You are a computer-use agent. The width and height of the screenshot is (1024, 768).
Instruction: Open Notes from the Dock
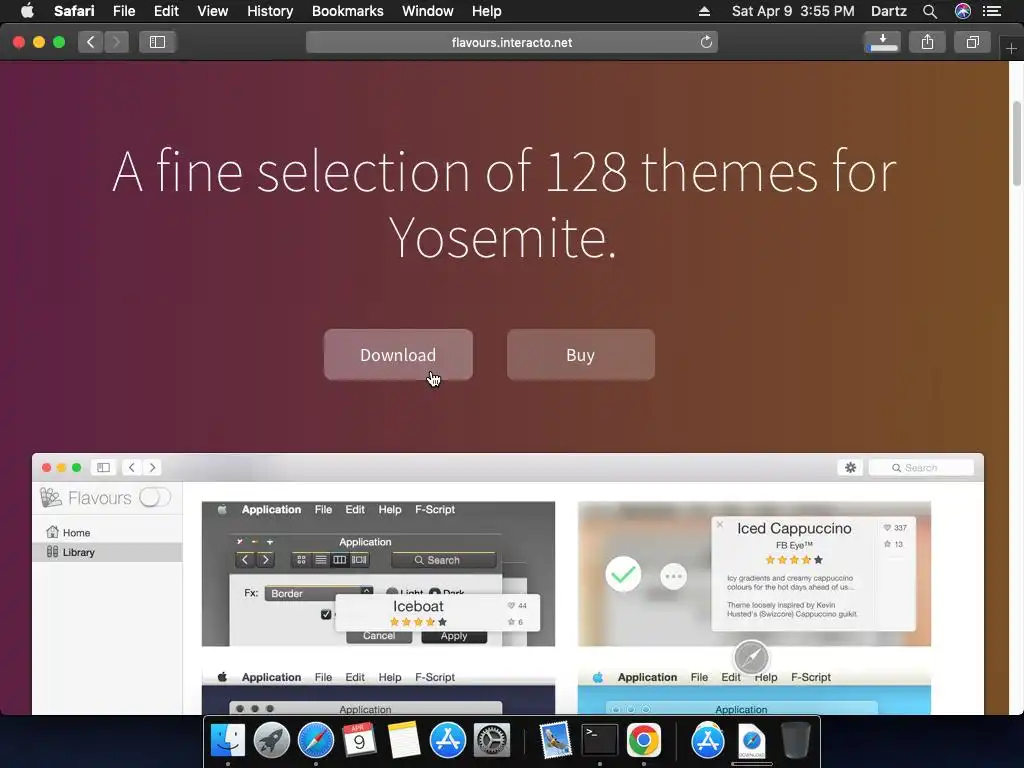[404, 741]
